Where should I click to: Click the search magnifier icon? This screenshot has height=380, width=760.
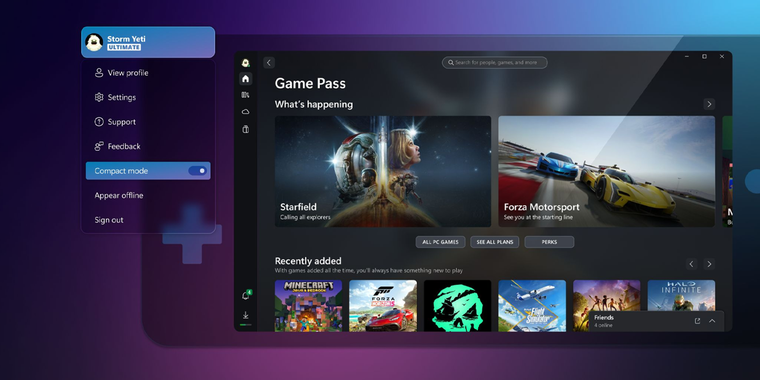click(451, 63)
